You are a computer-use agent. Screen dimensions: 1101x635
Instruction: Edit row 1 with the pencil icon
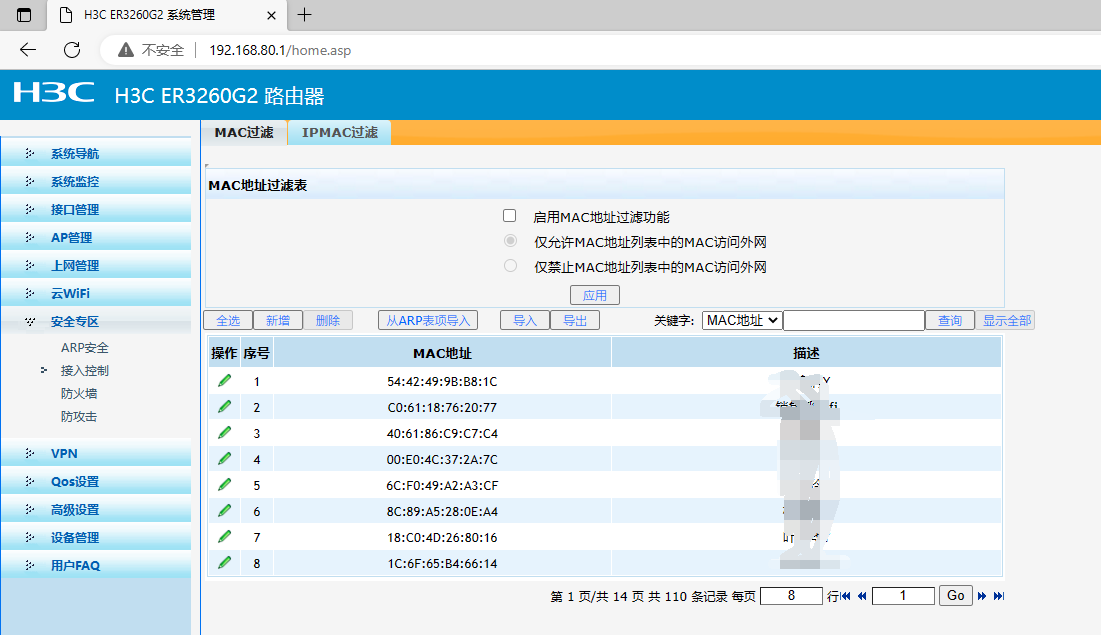tap(225, 381)
